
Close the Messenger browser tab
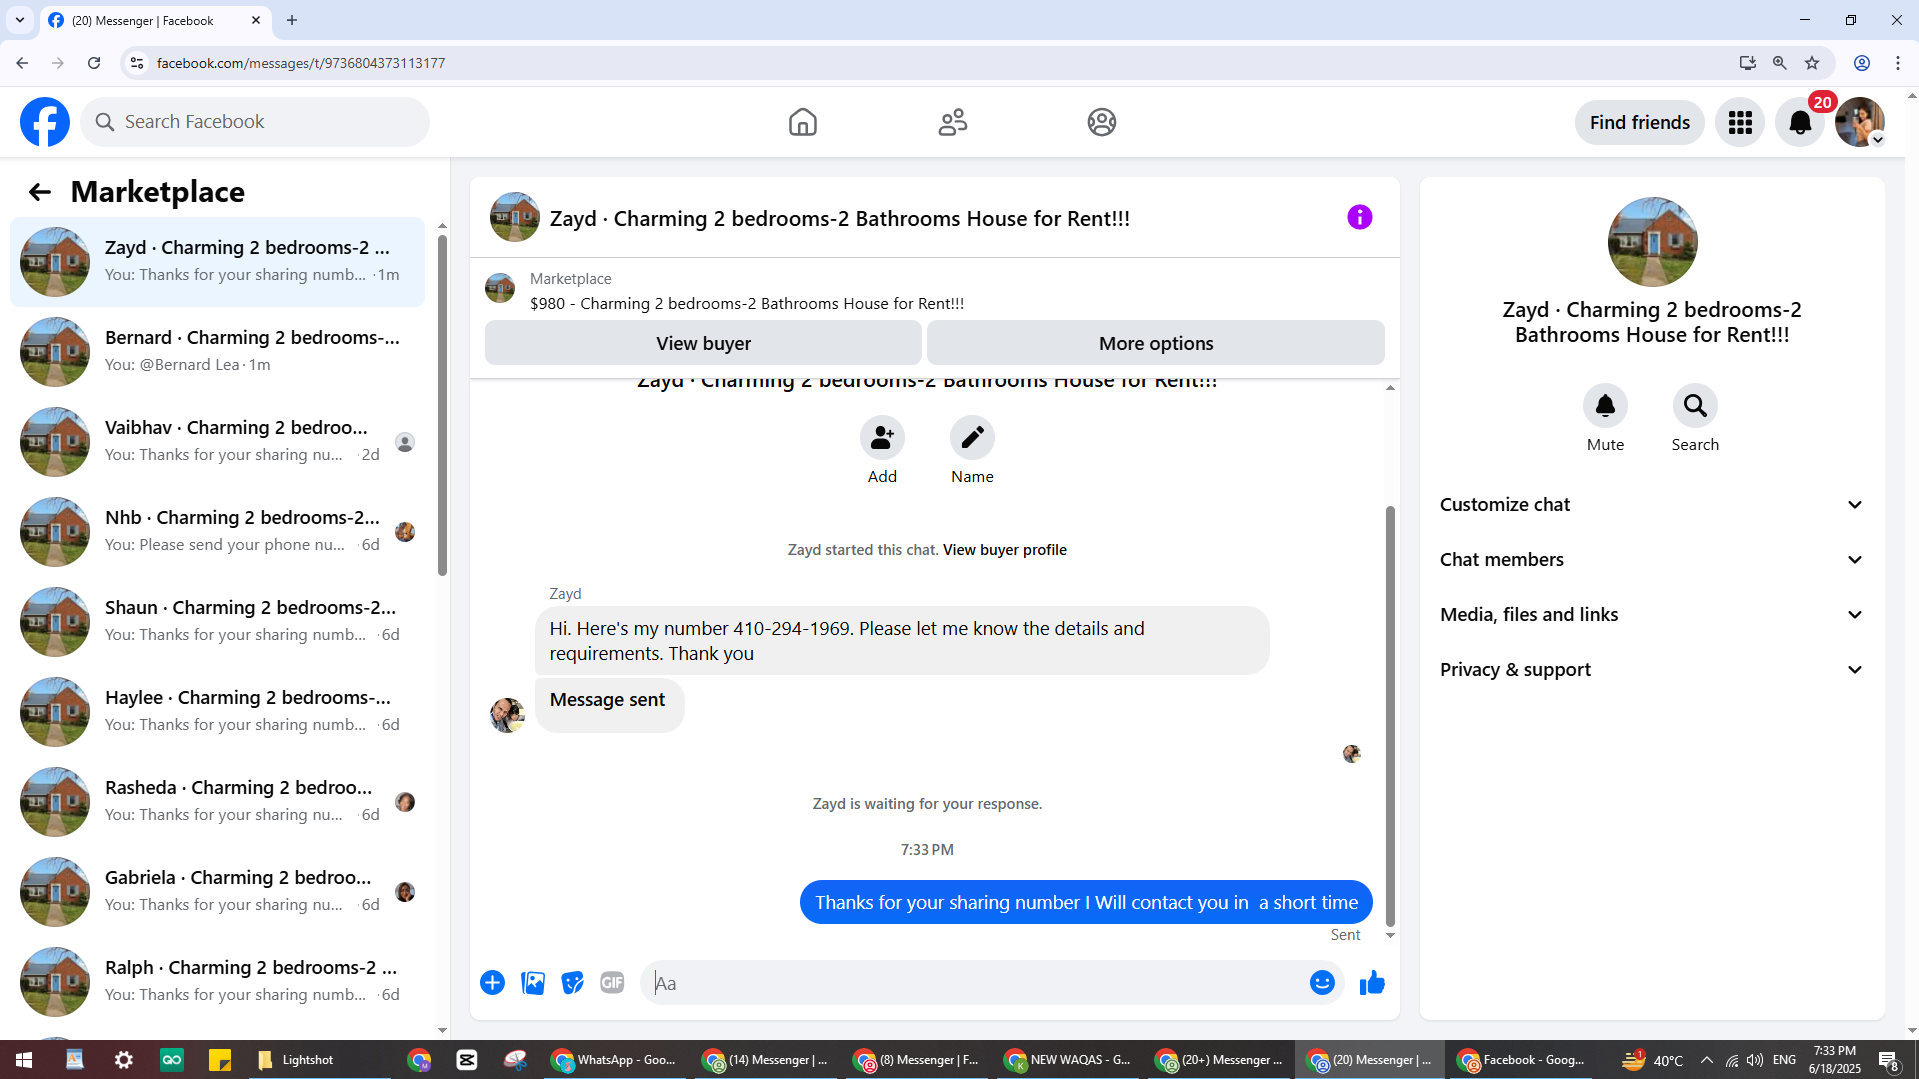point(256,20)
